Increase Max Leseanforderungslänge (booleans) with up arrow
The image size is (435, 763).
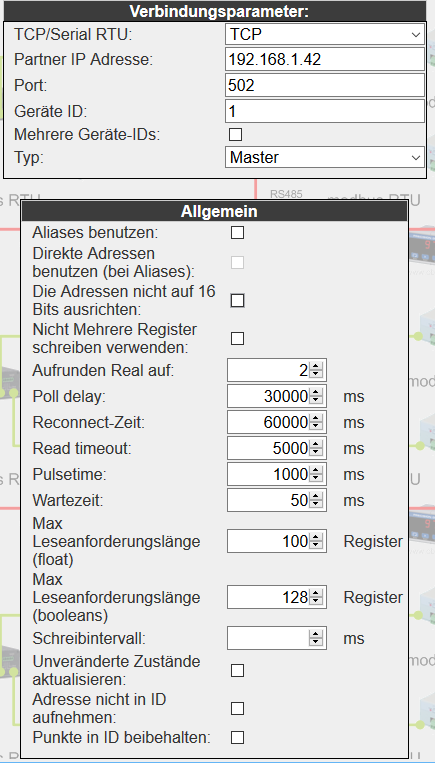(316, 593)
